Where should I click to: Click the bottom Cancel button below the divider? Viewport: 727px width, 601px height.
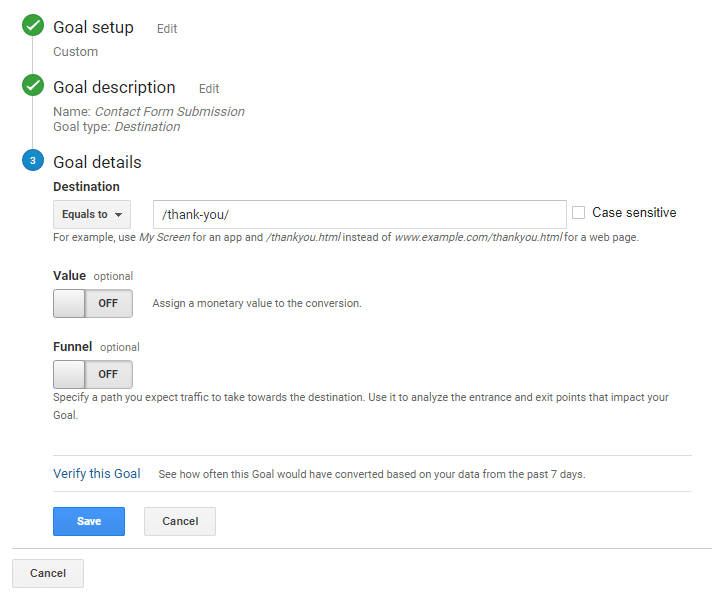48,573
